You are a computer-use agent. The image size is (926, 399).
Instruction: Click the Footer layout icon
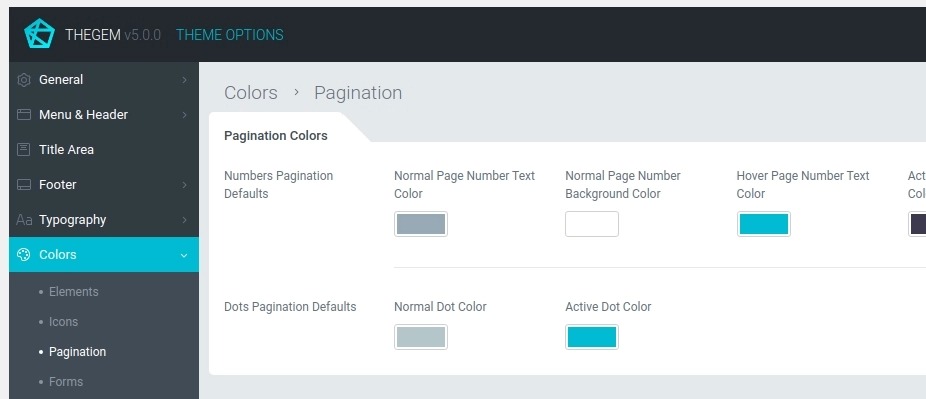[24, 185]
